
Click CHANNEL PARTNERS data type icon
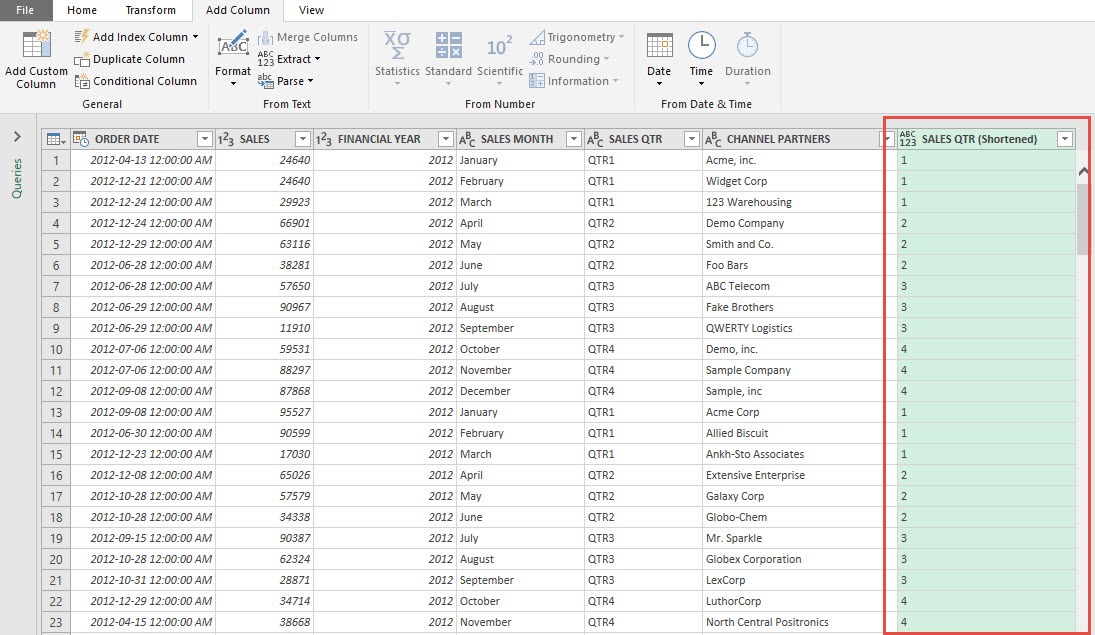coord(713,139)
